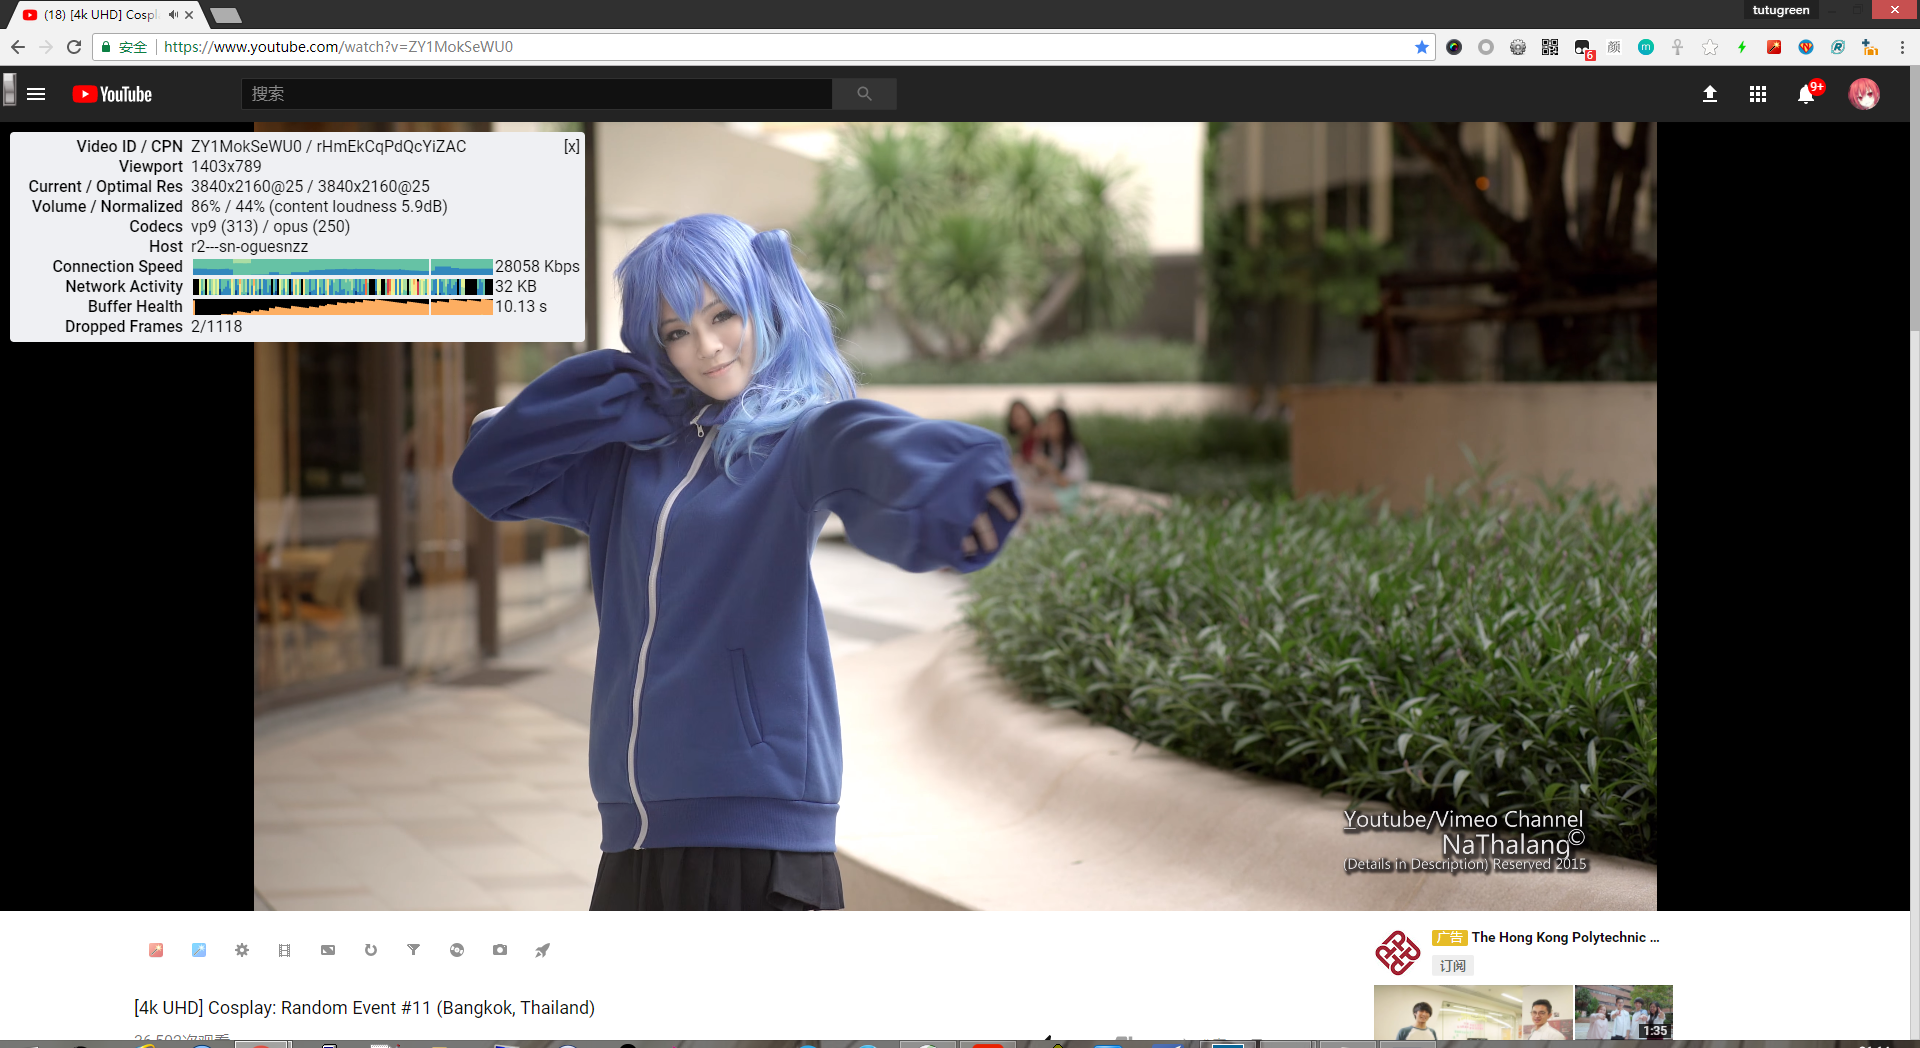Click the film strip icon under the video
1920x1048 pixels.
click(285, 950)
